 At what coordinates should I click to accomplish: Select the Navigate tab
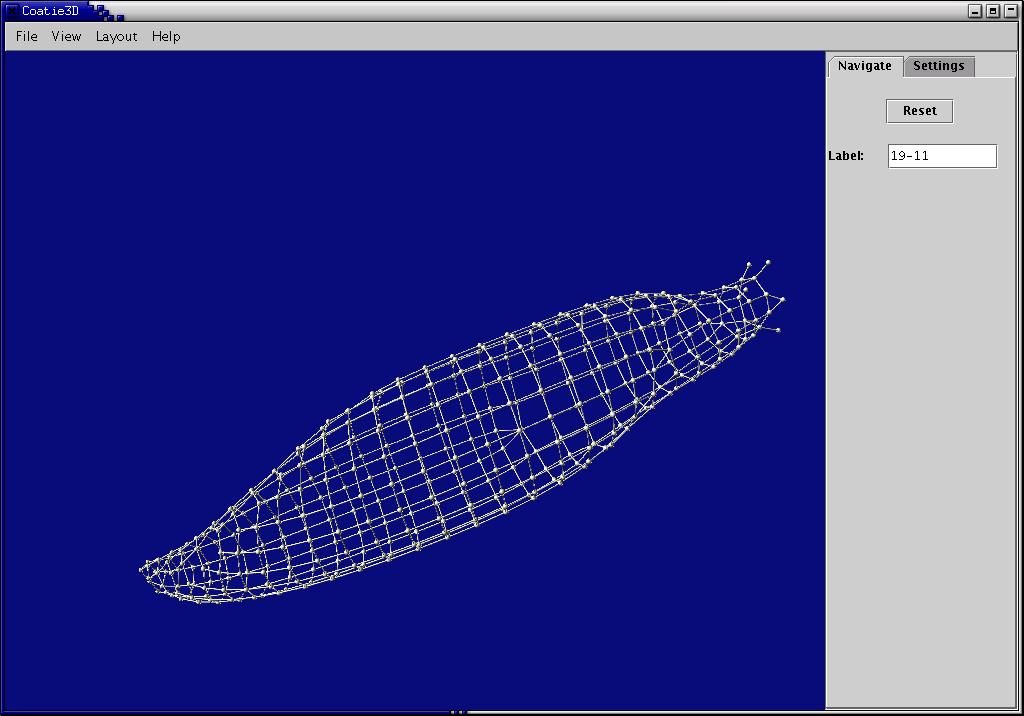pyautogui.click(x=865, y=66)
